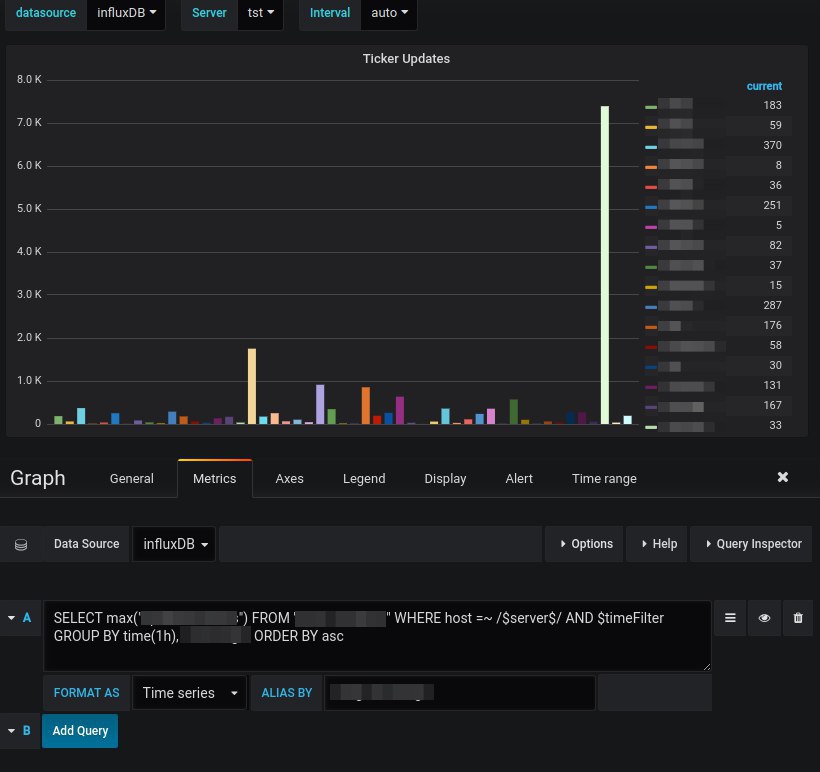Open the Interval auto variable dropdown

[389, 13]
